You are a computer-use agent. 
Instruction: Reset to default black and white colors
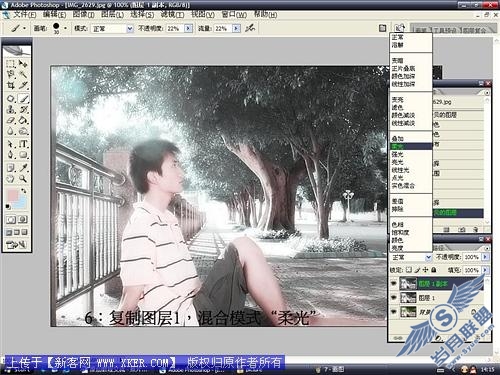8,207
